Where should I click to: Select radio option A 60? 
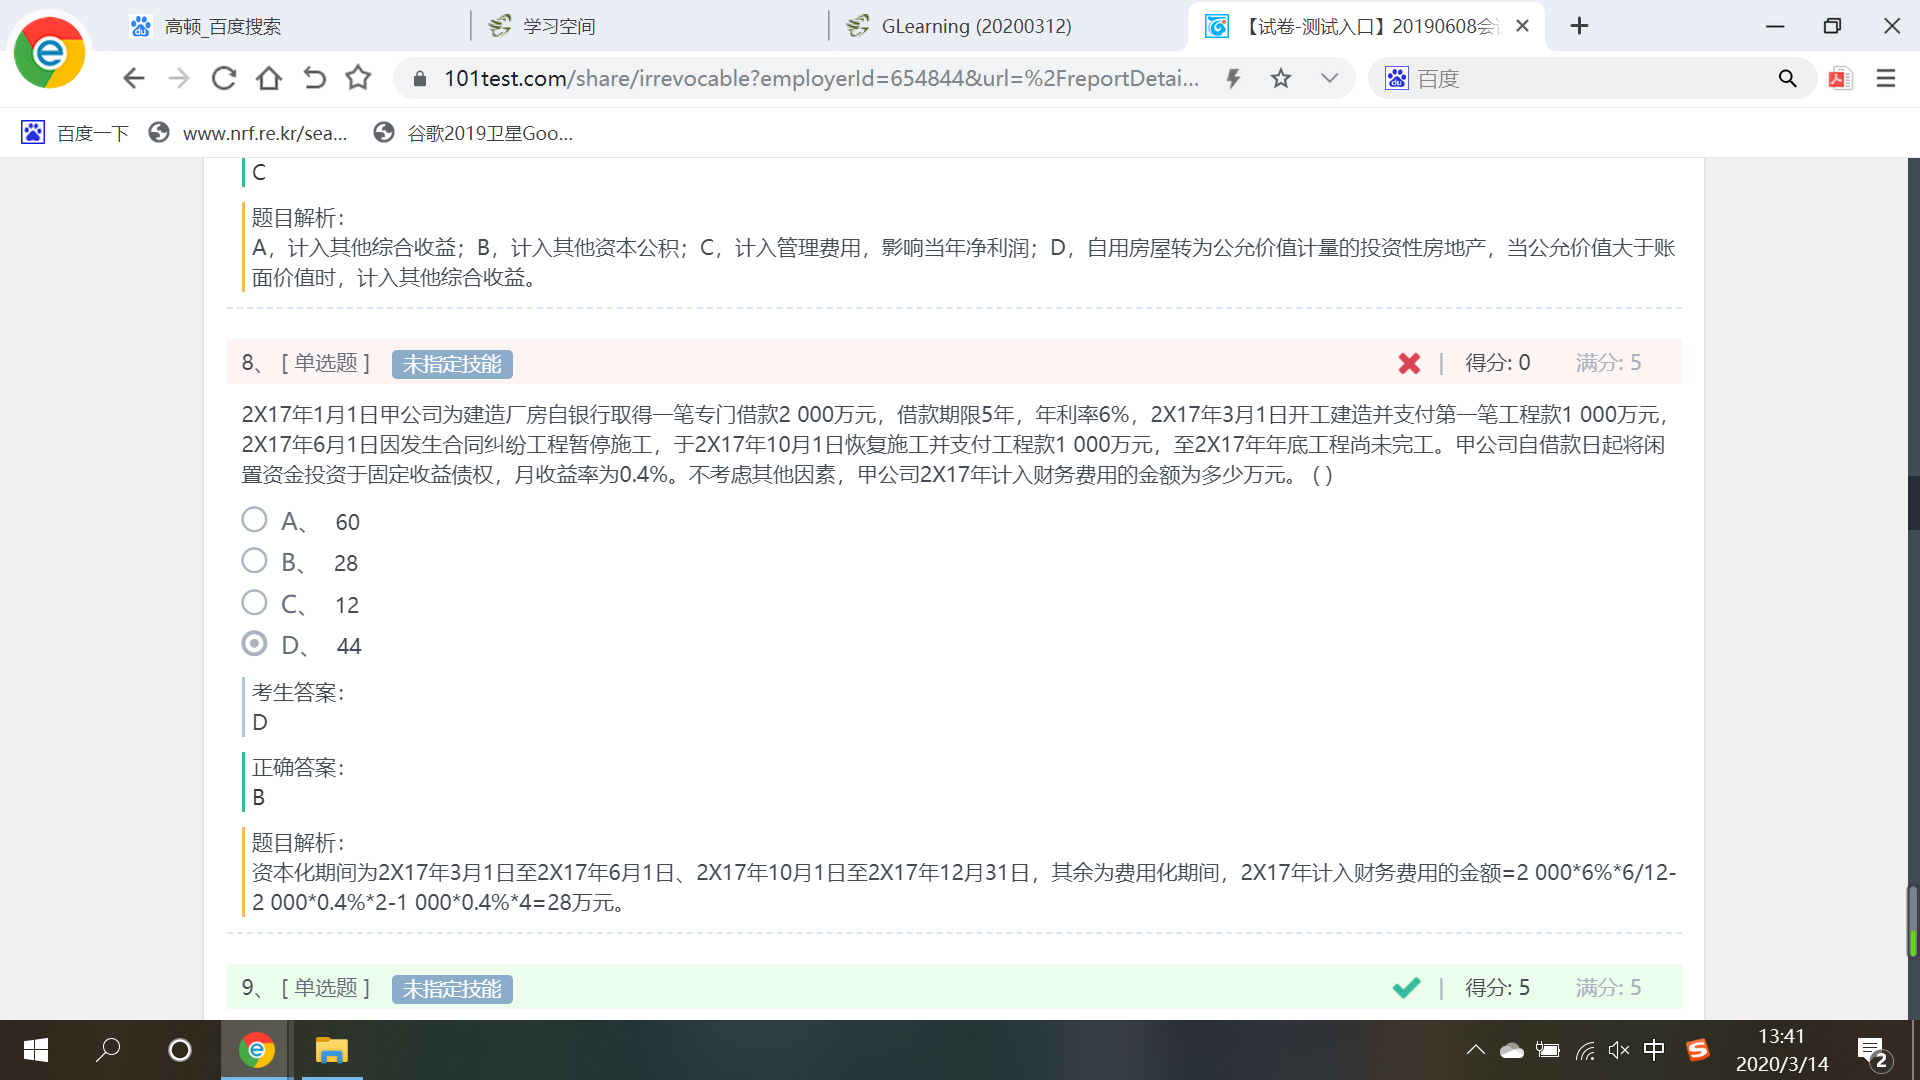coord(254,520)
